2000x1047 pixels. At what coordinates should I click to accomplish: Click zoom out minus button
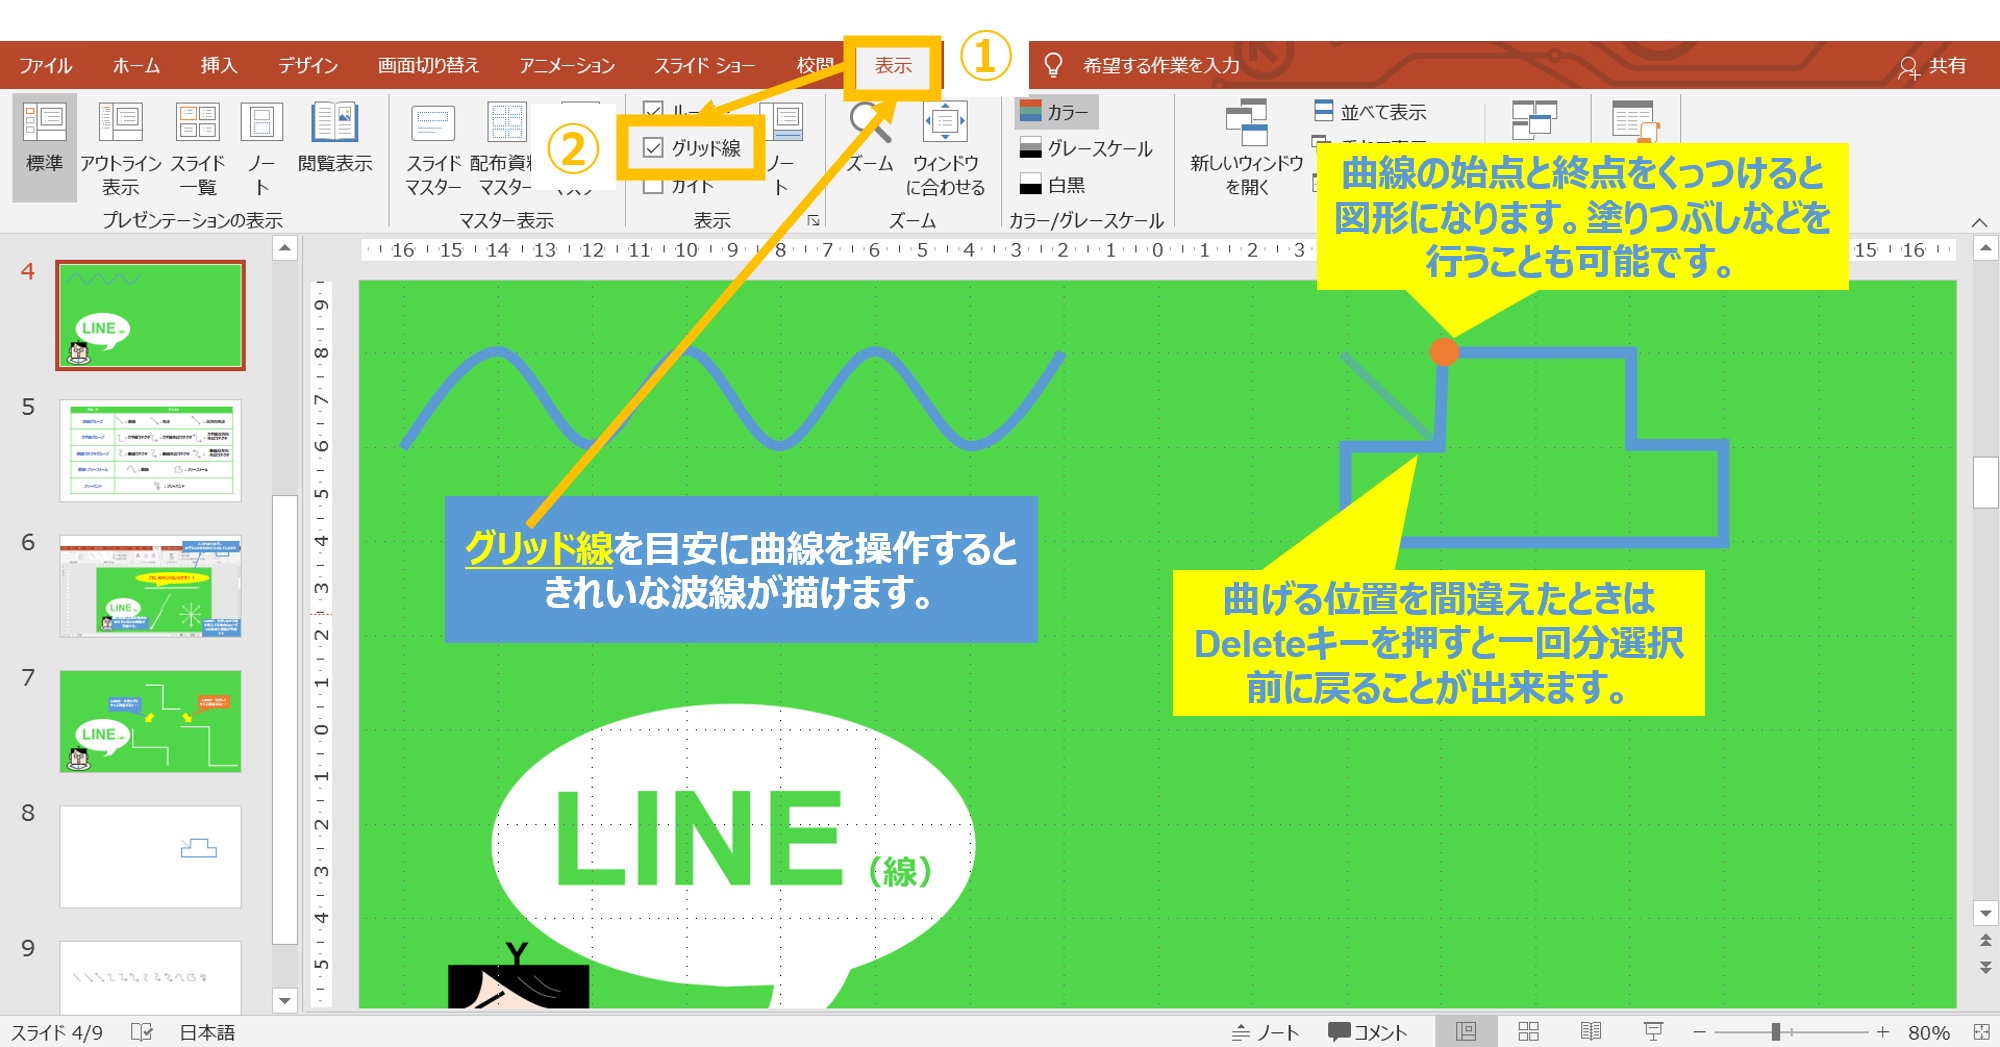click(x=1699, y=1032)
